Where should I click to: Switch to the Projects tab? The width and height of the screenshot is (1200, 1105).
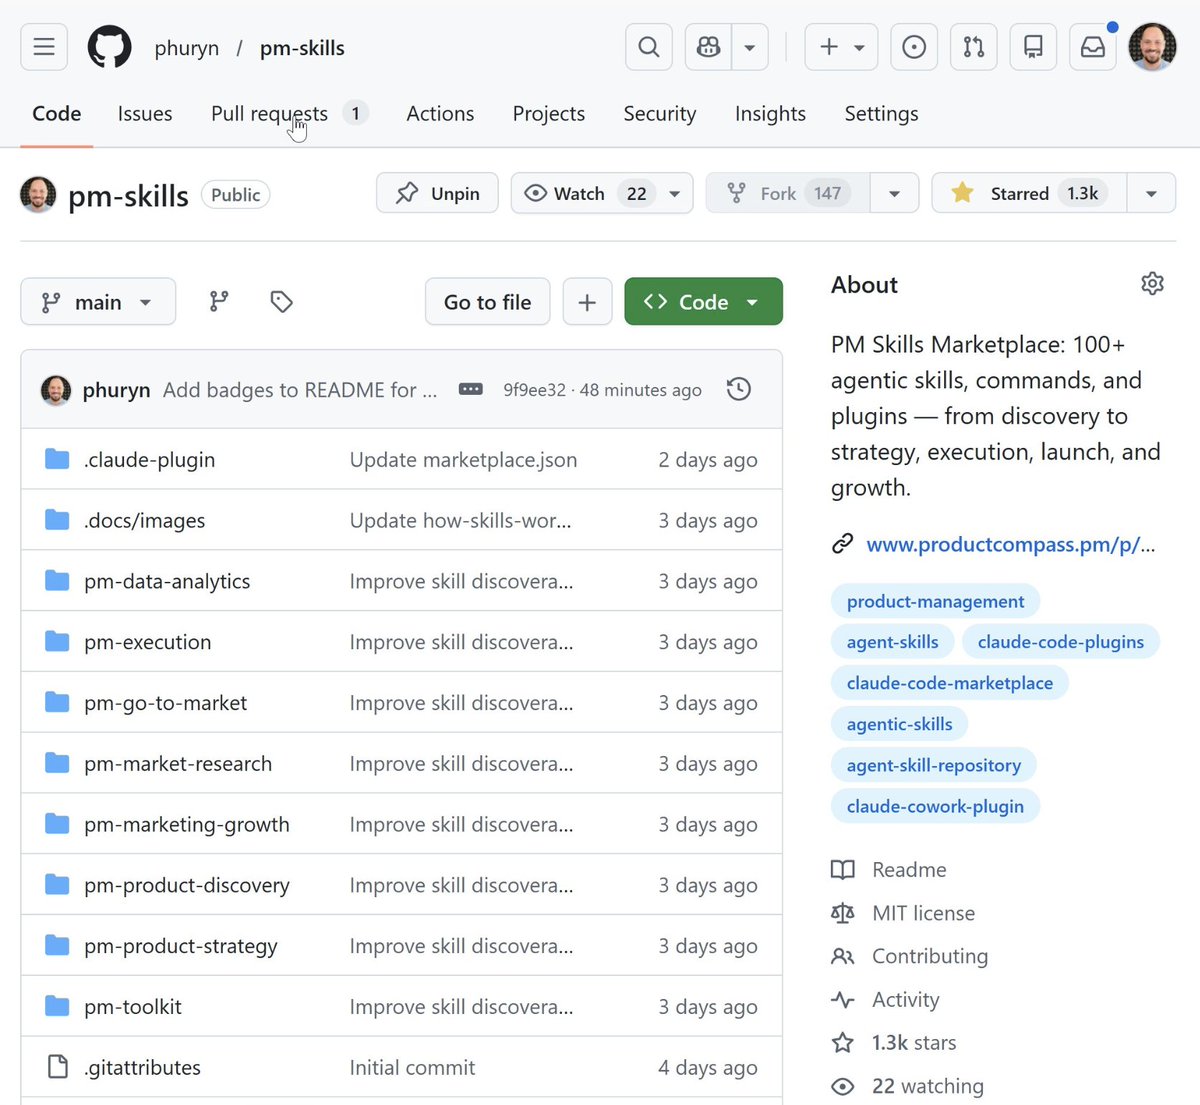pos(549,114)
